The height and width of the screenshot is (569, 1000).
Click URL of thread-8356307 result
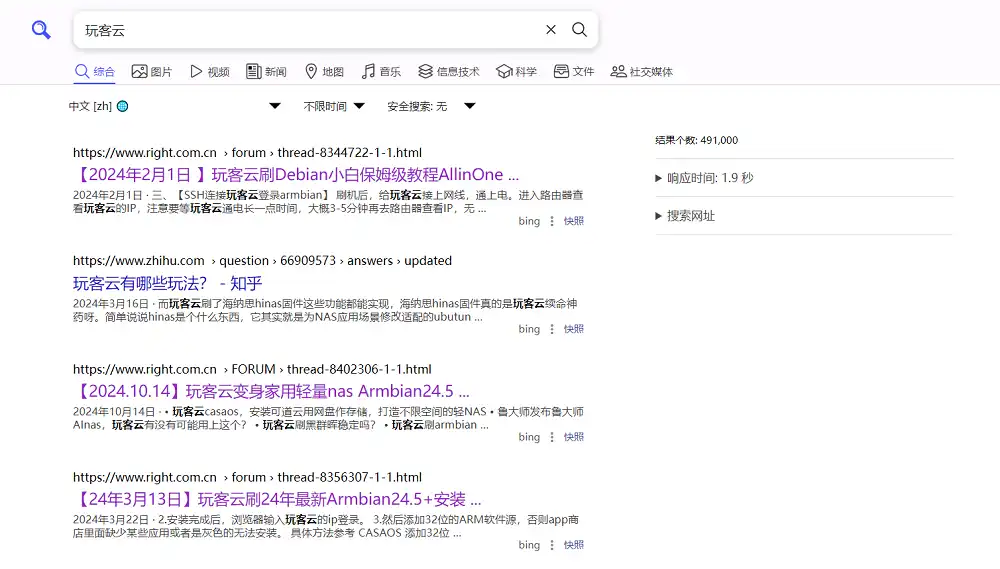click(x=247, y=477)
